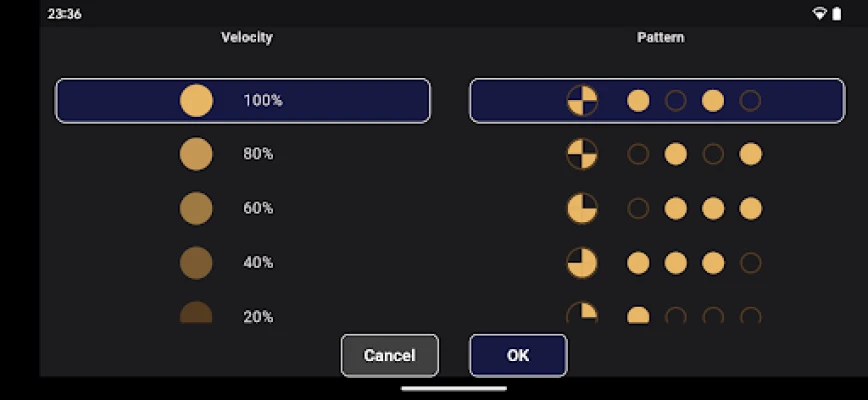The width and height of the screenshot is (868, 400).
Task: Click the empty first dot in the third pattern row
Action: point(638,208)
